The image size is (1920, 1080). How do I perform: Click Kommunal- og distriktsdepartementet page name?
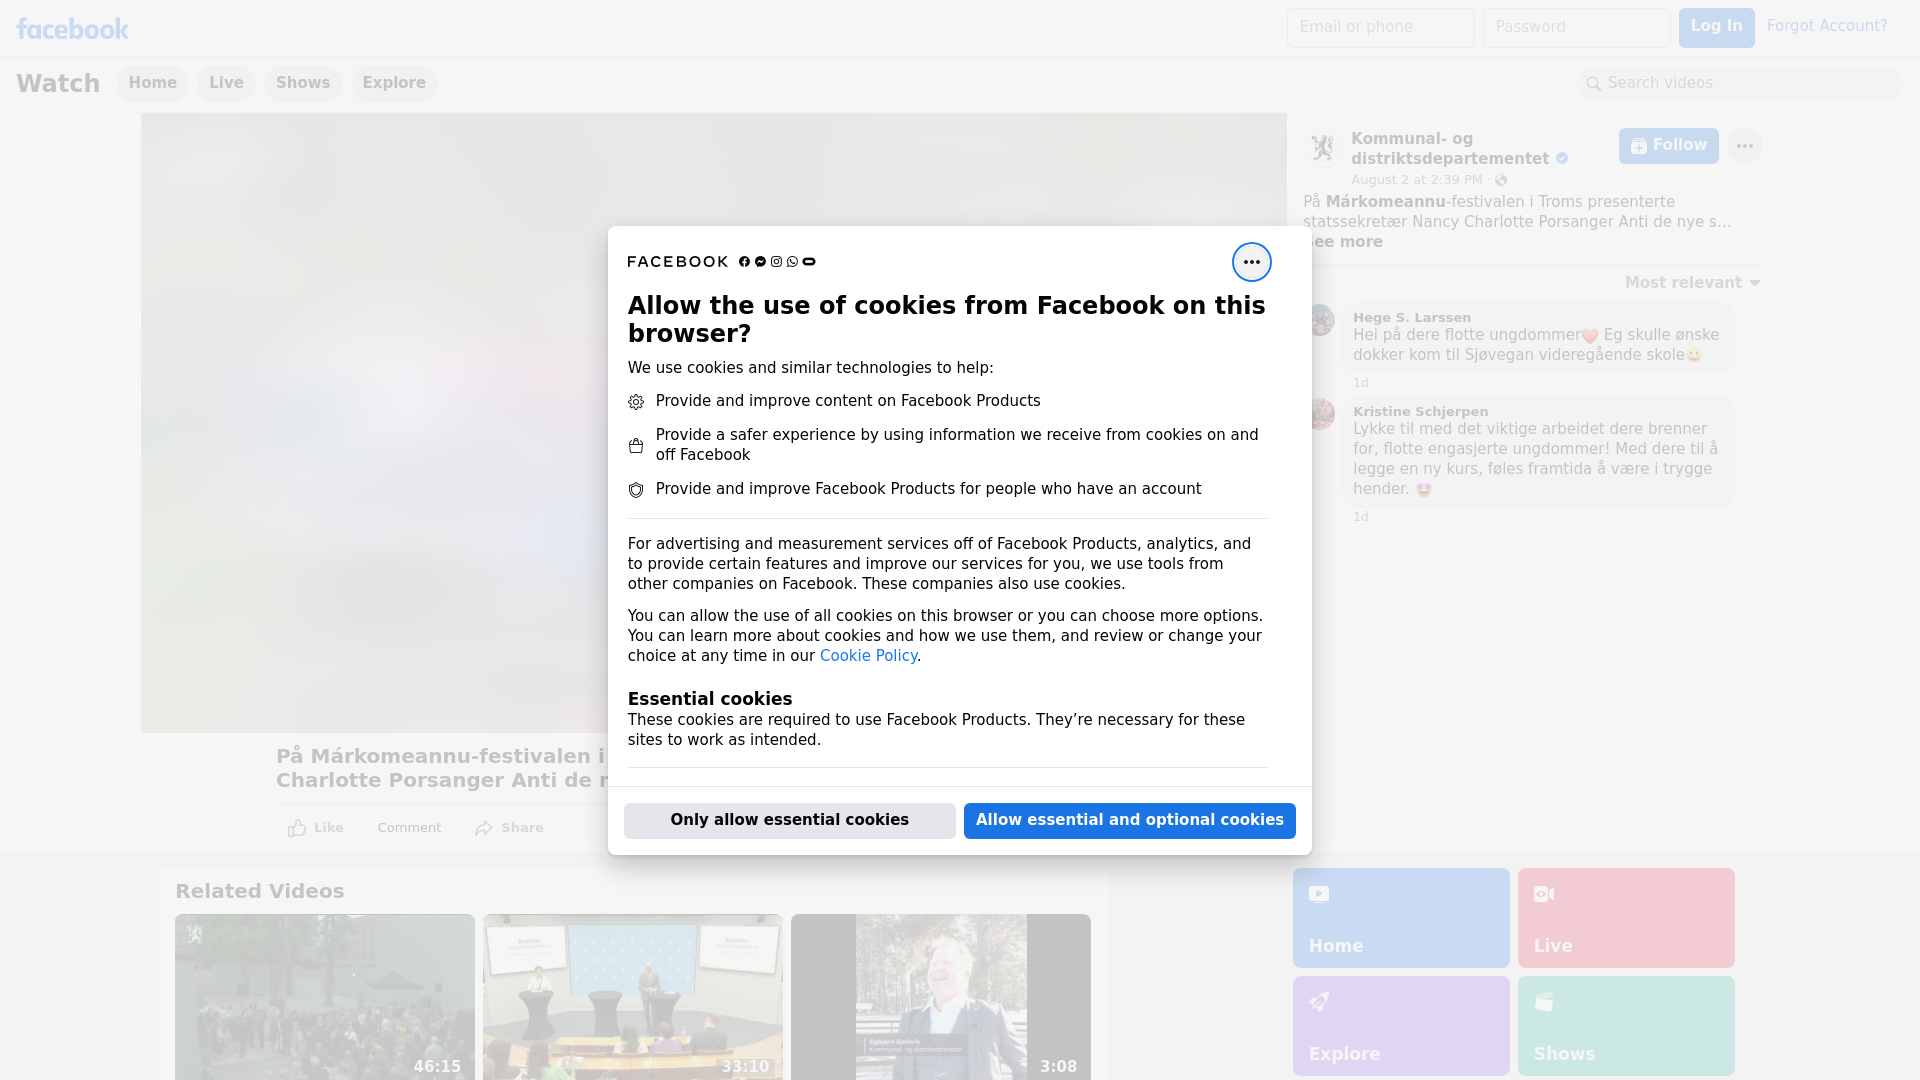(1450, 149)
